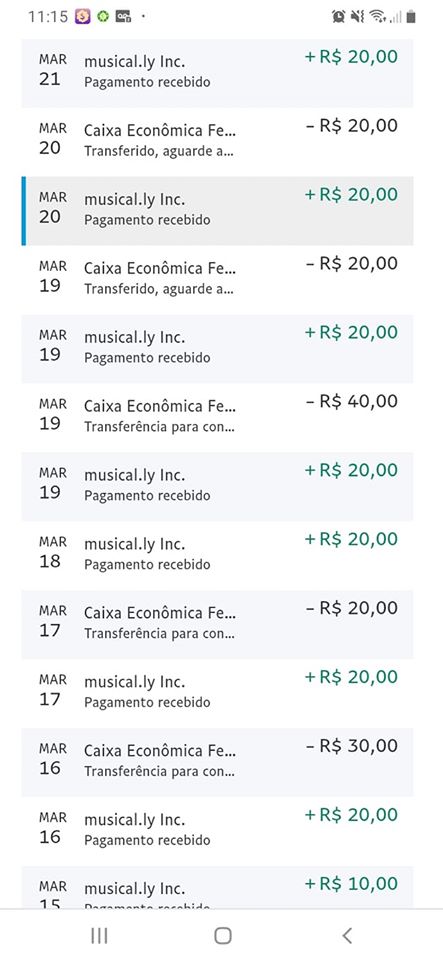
Task: Select highlighted Mar 20 musical.ly payment
Action: 217,211
